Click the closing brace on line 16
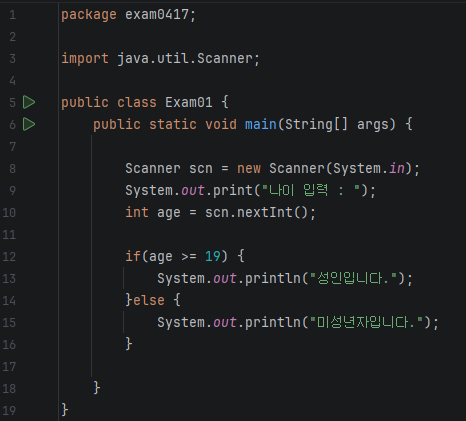Image resolution: width=466 pixels, height=421 pixels. click(x=129, y=344)
